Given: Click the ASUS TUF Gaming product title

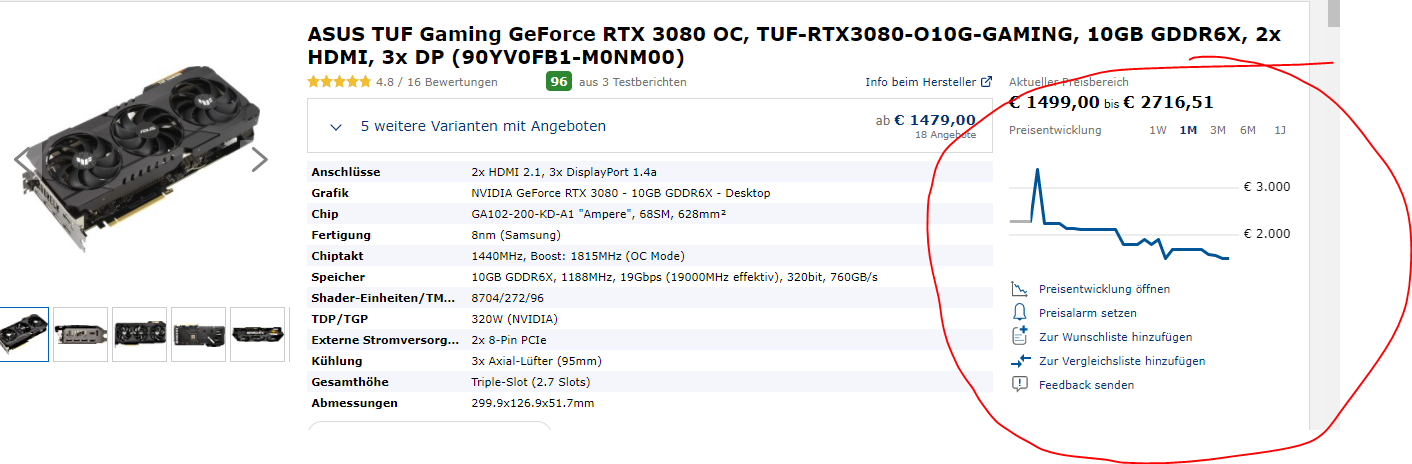Looking at the screenshot, I should click(x=794, y=45).
